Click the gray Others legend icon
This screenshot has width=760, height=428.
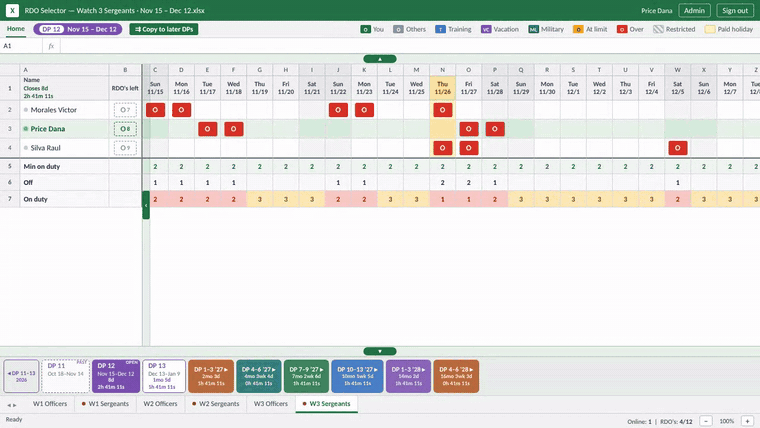[x=398, y=30]
